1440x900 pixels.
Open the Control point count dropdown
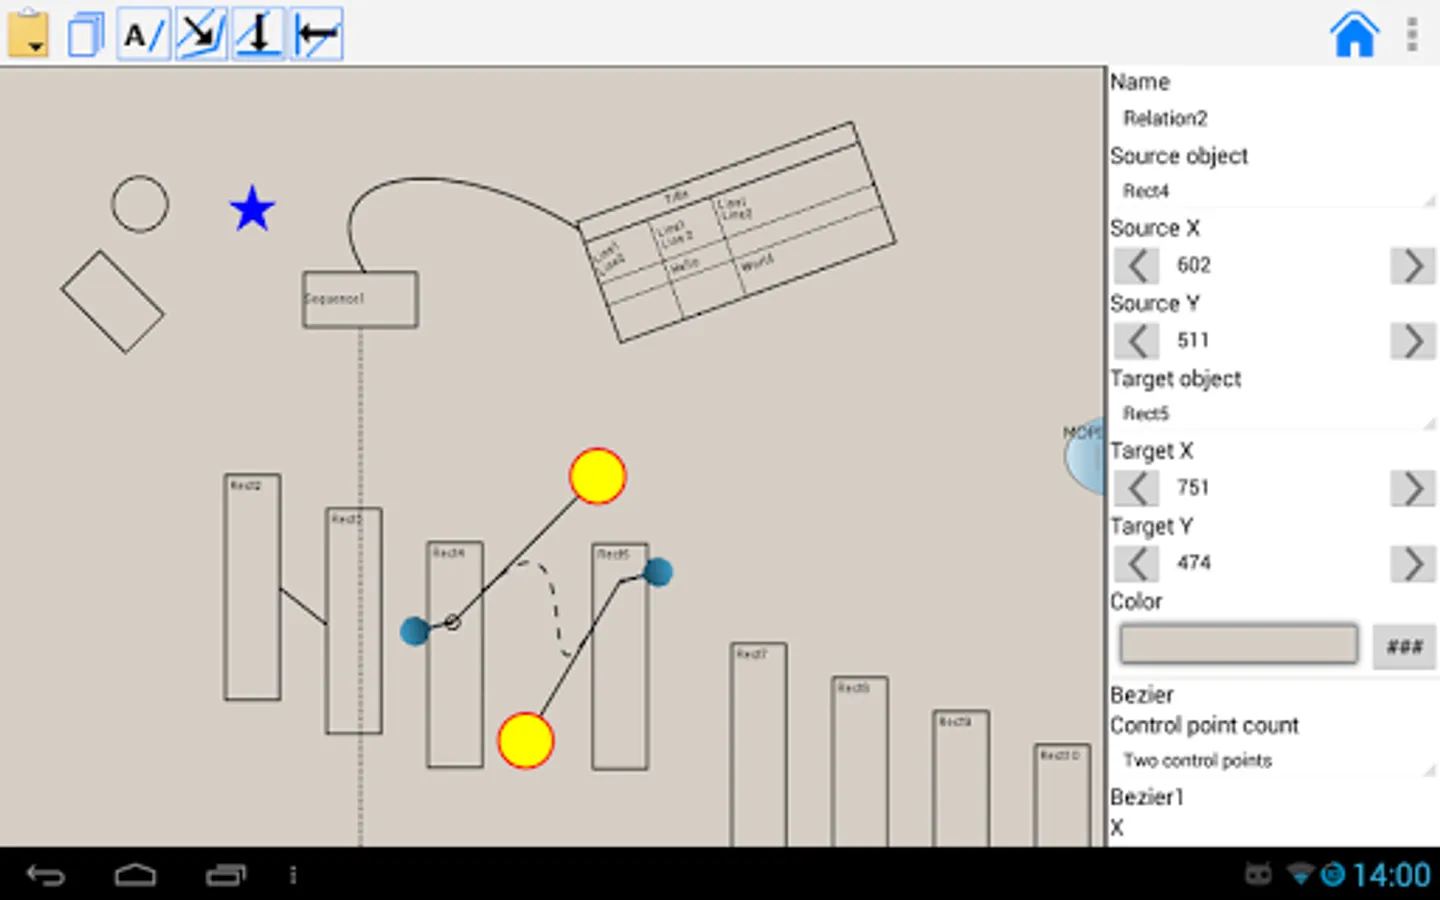tap(1272, 760)
